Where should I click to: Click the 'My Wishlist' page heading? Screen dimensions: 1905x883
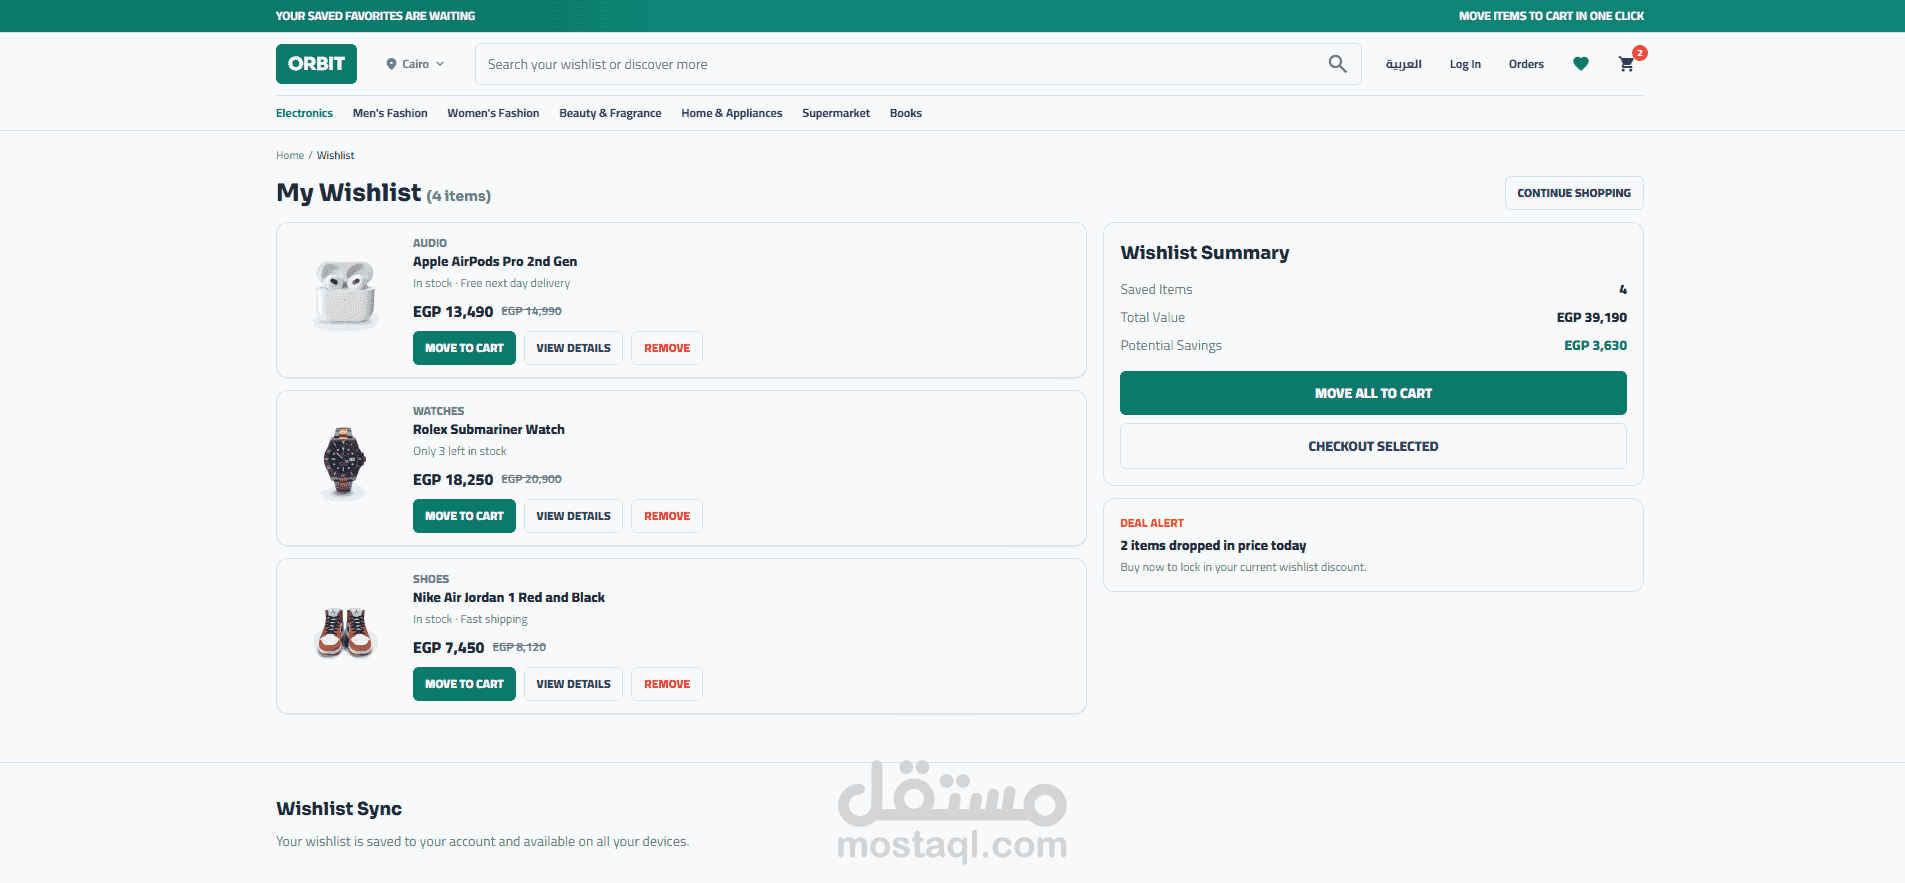tap(348, 192)
